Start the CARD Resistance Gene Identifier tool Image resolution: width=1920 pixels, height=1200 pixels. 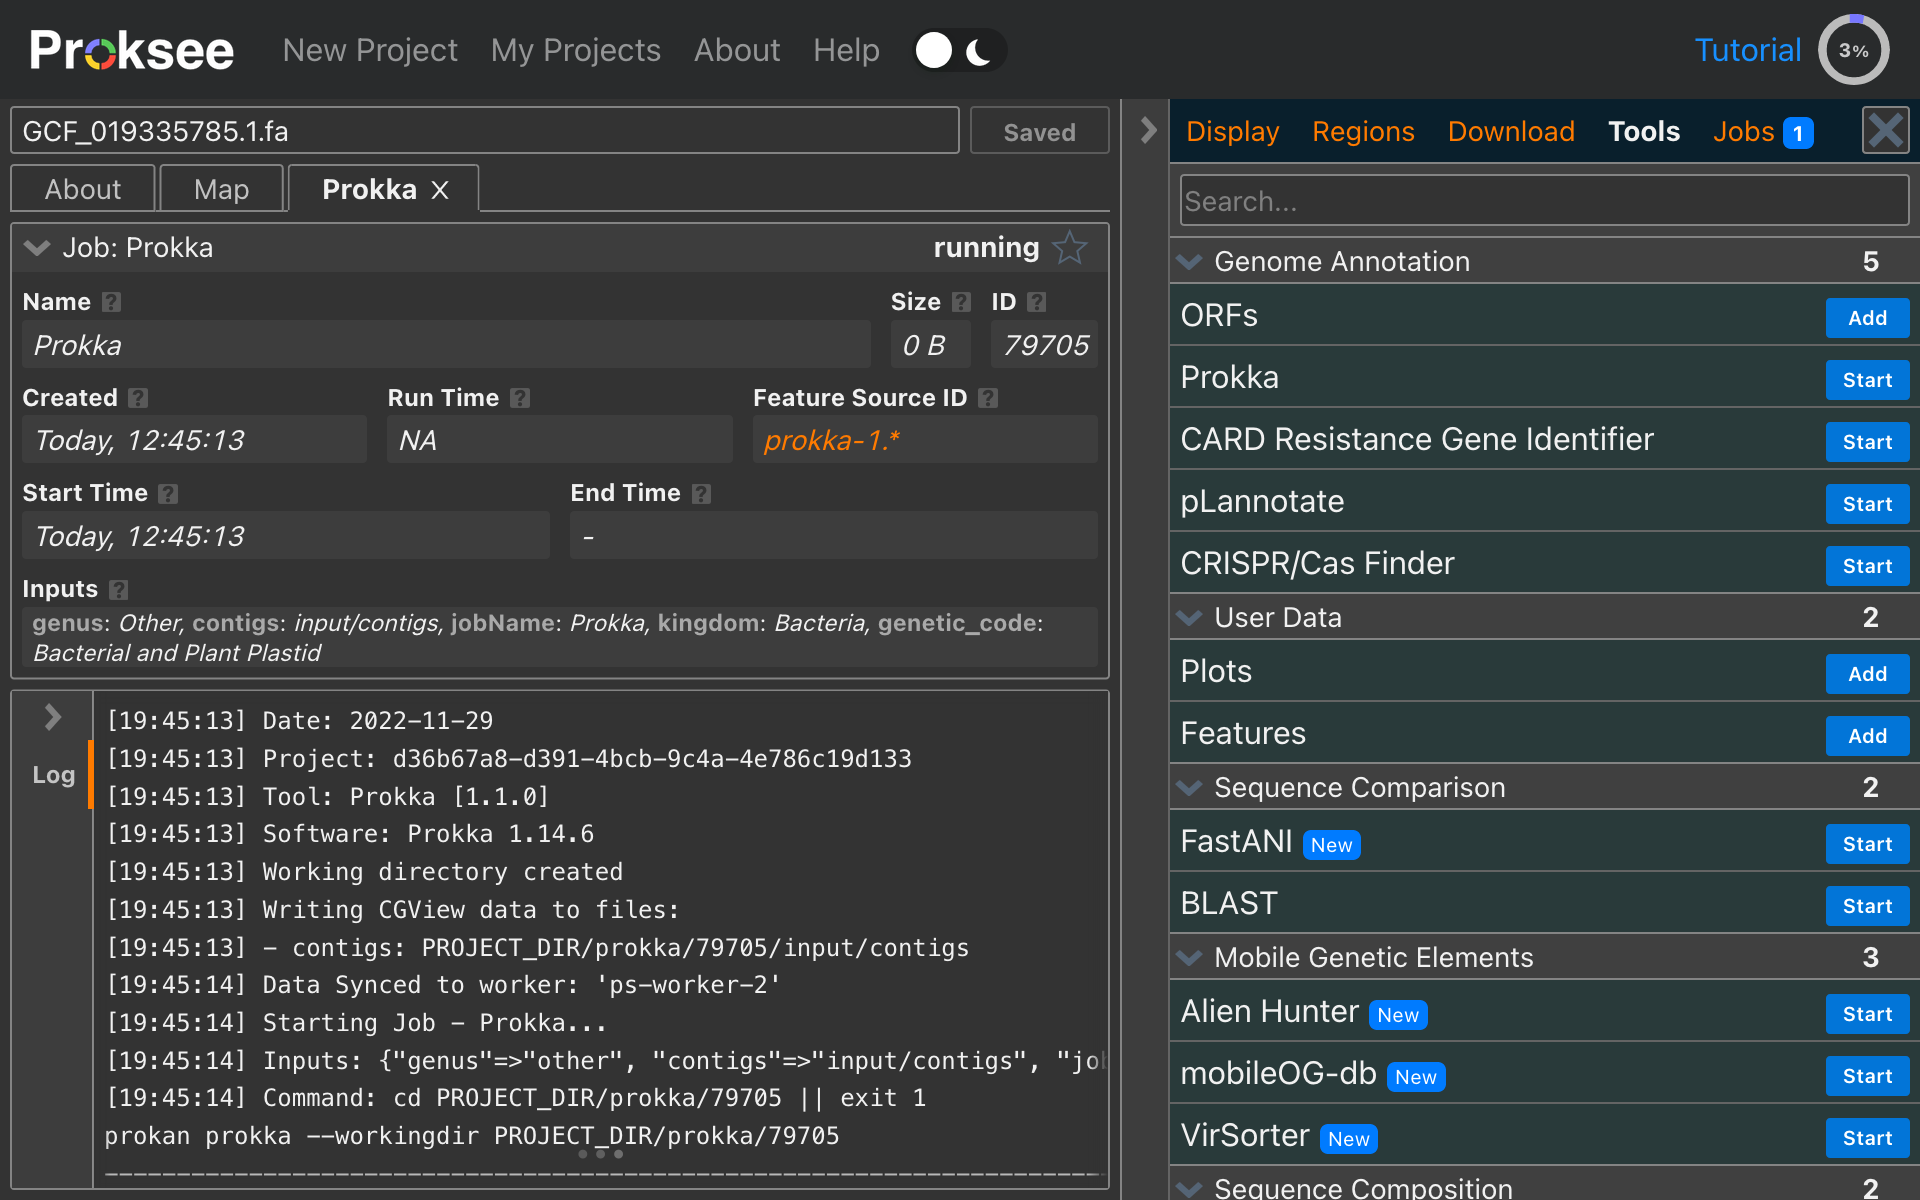[x=1866, y=442]
